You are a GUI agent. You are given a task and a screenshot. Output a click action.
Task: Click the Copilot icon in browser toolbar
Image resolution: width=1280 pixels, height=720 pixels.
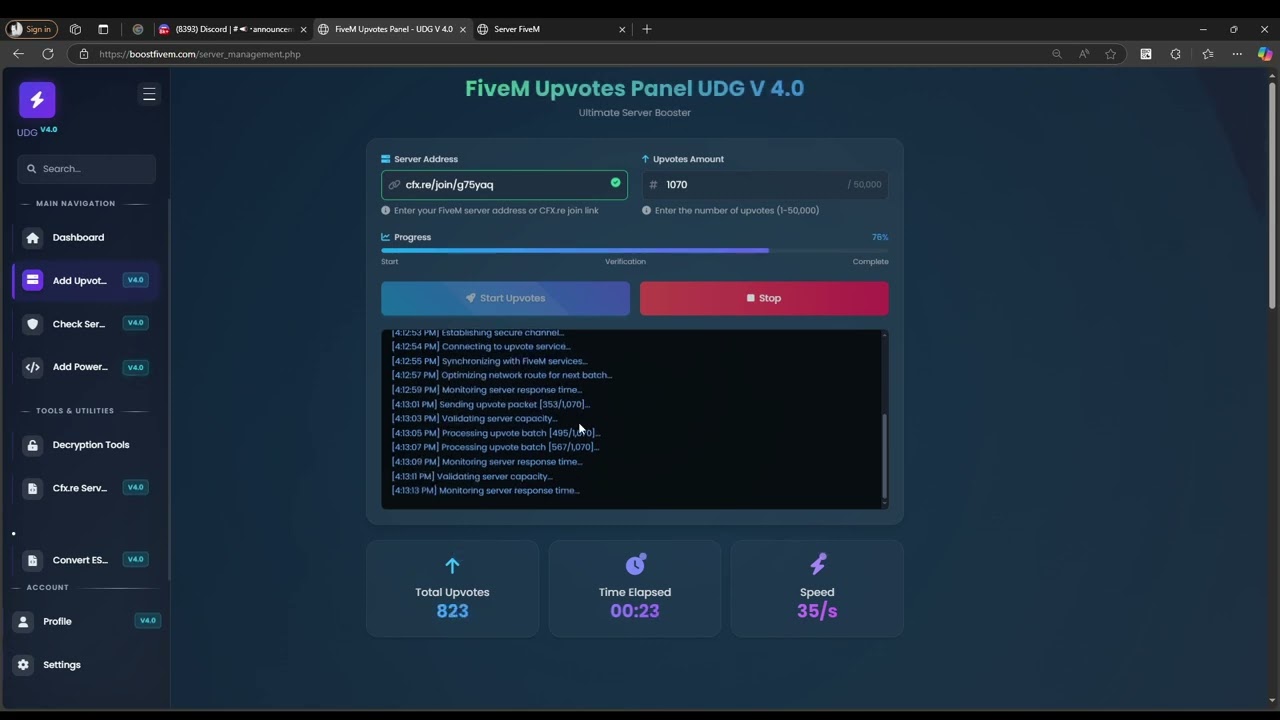click(1265, 54)
